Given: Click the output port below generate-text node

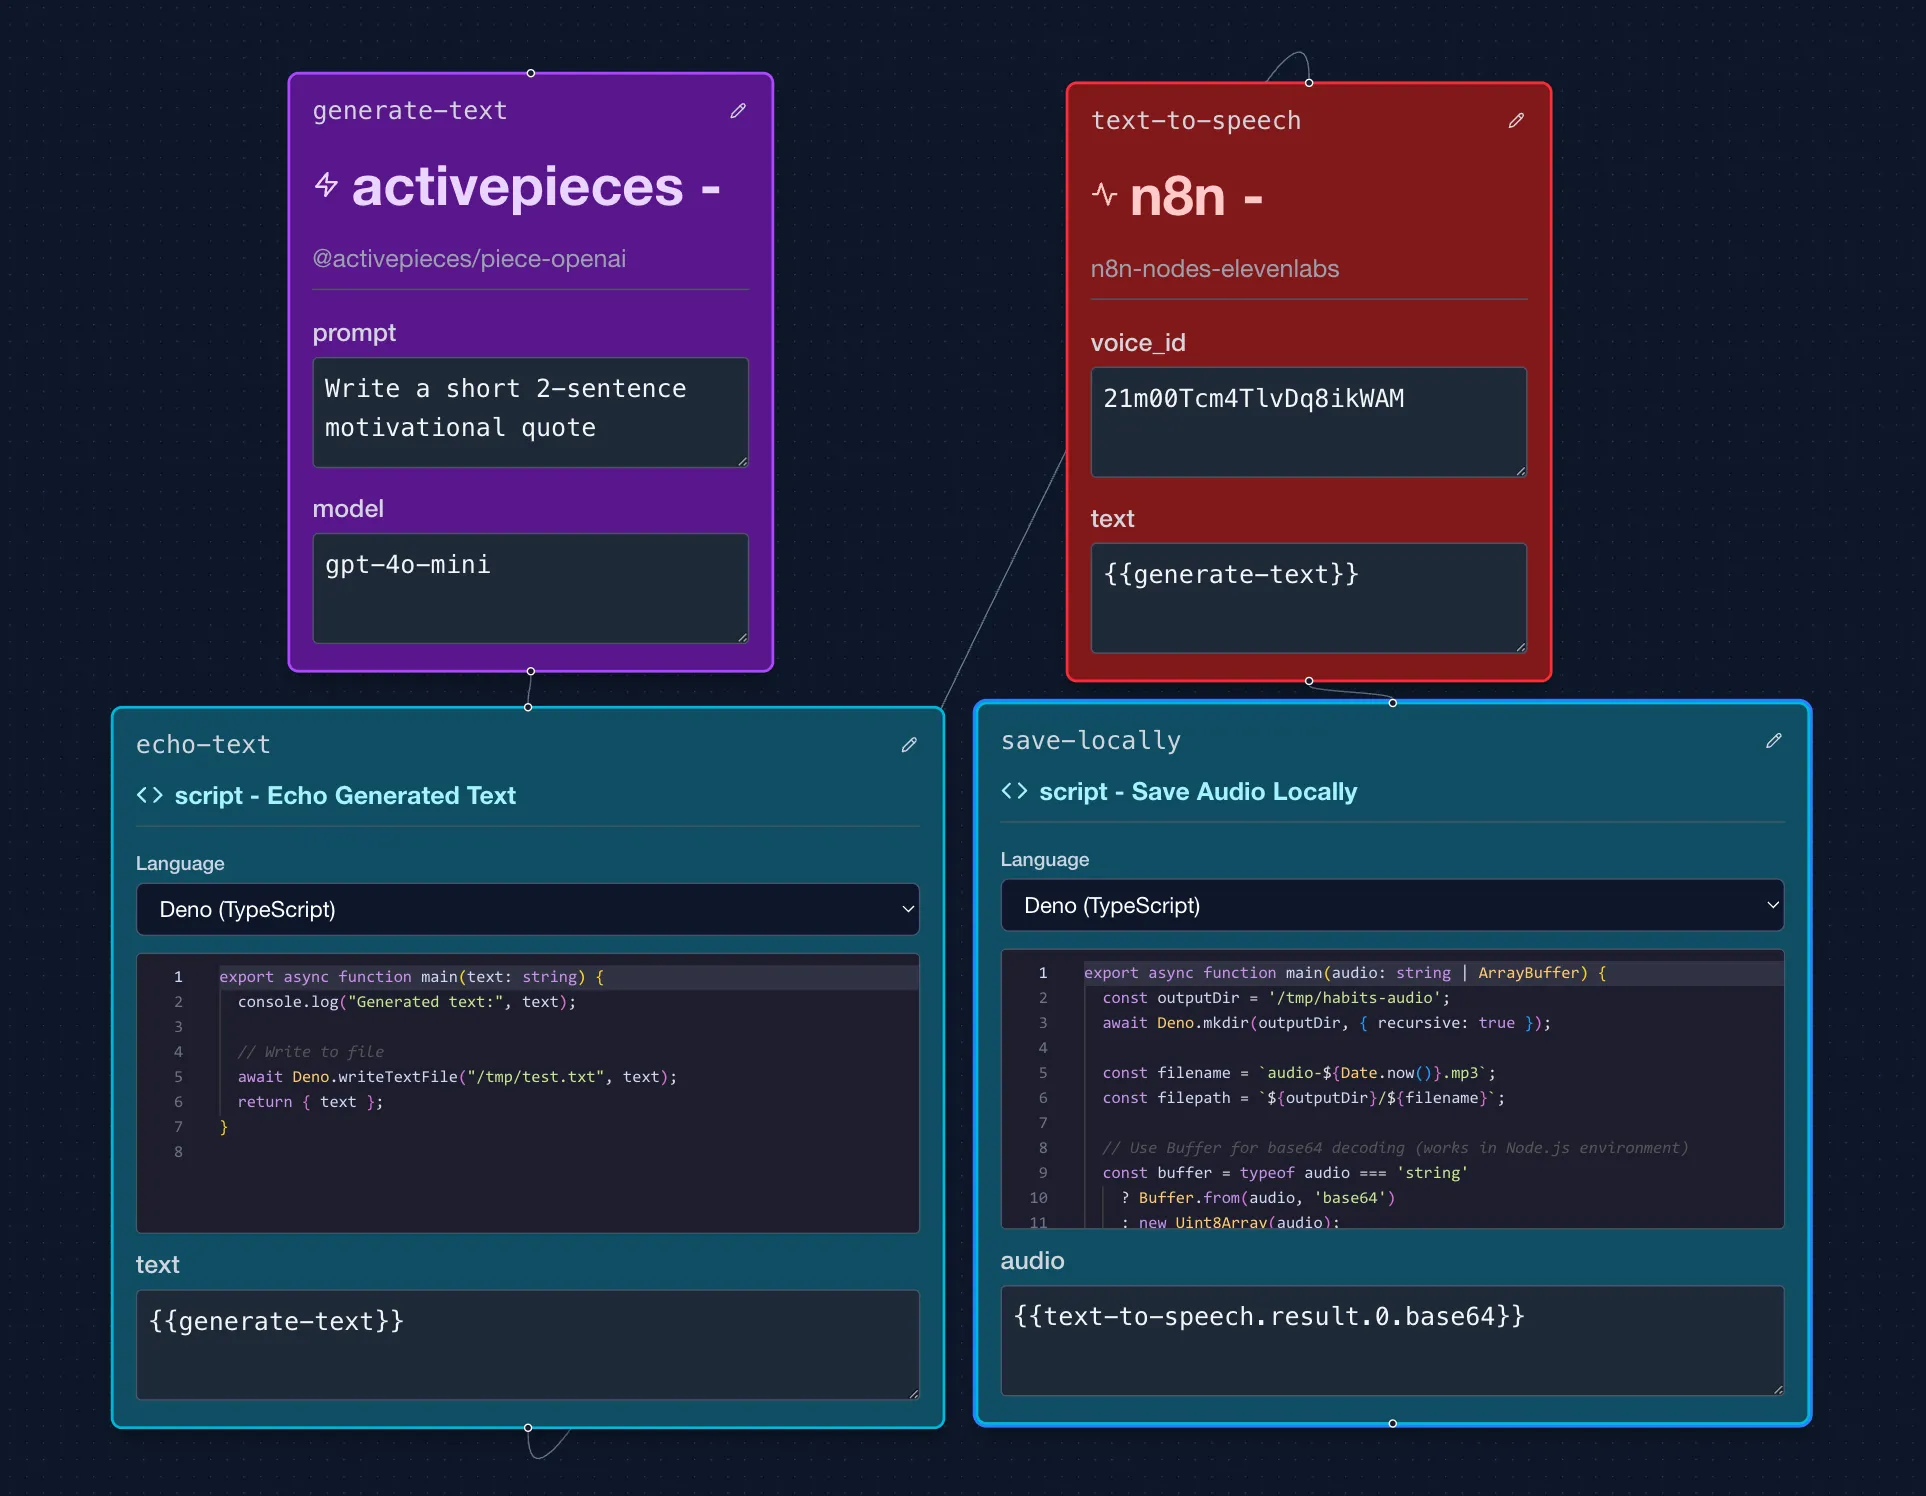Looking at the screenshot, I should [529, 672].
